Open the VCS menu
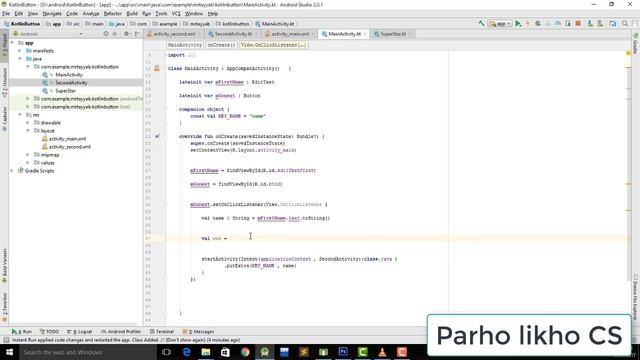The height and width of the screenshot is (360, 640). pos(176,13)
